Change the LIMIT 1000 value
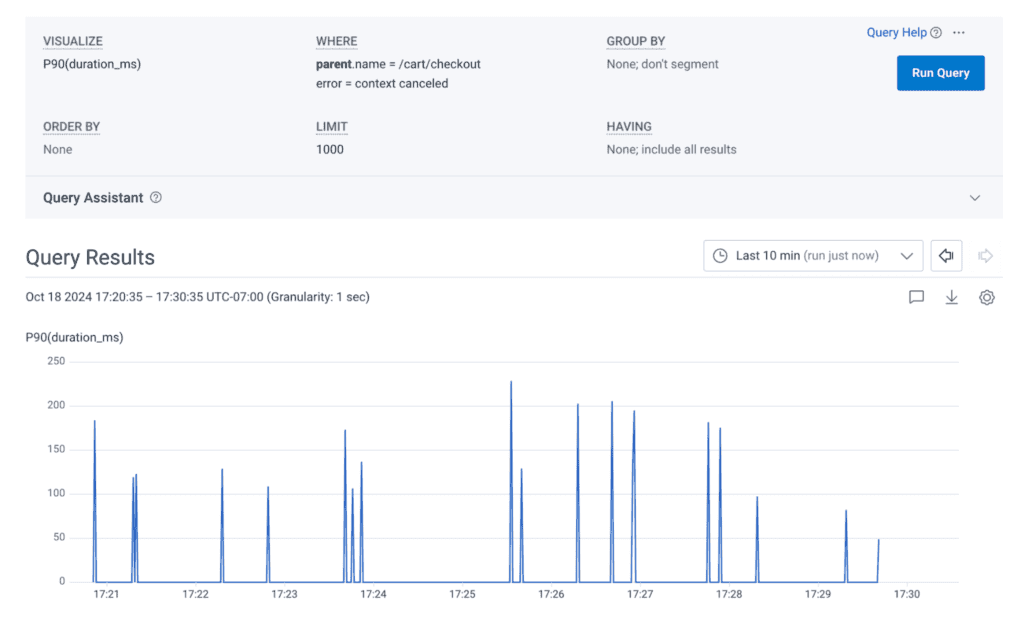Screen dimensions: 1024x634 [x=330, y=149]
